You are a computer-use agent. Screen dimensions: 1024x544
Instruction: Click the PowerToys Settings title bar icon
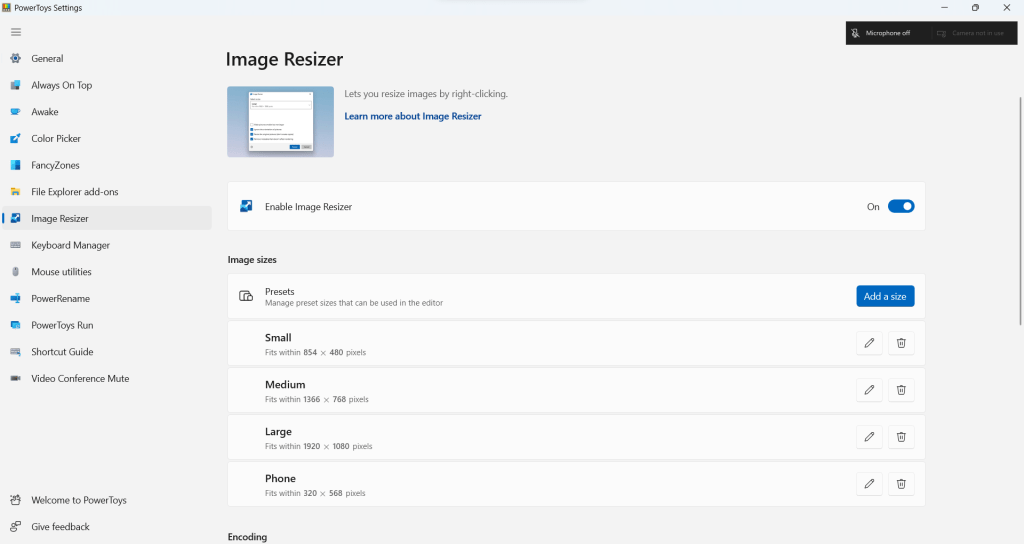(x=7, y=8)
